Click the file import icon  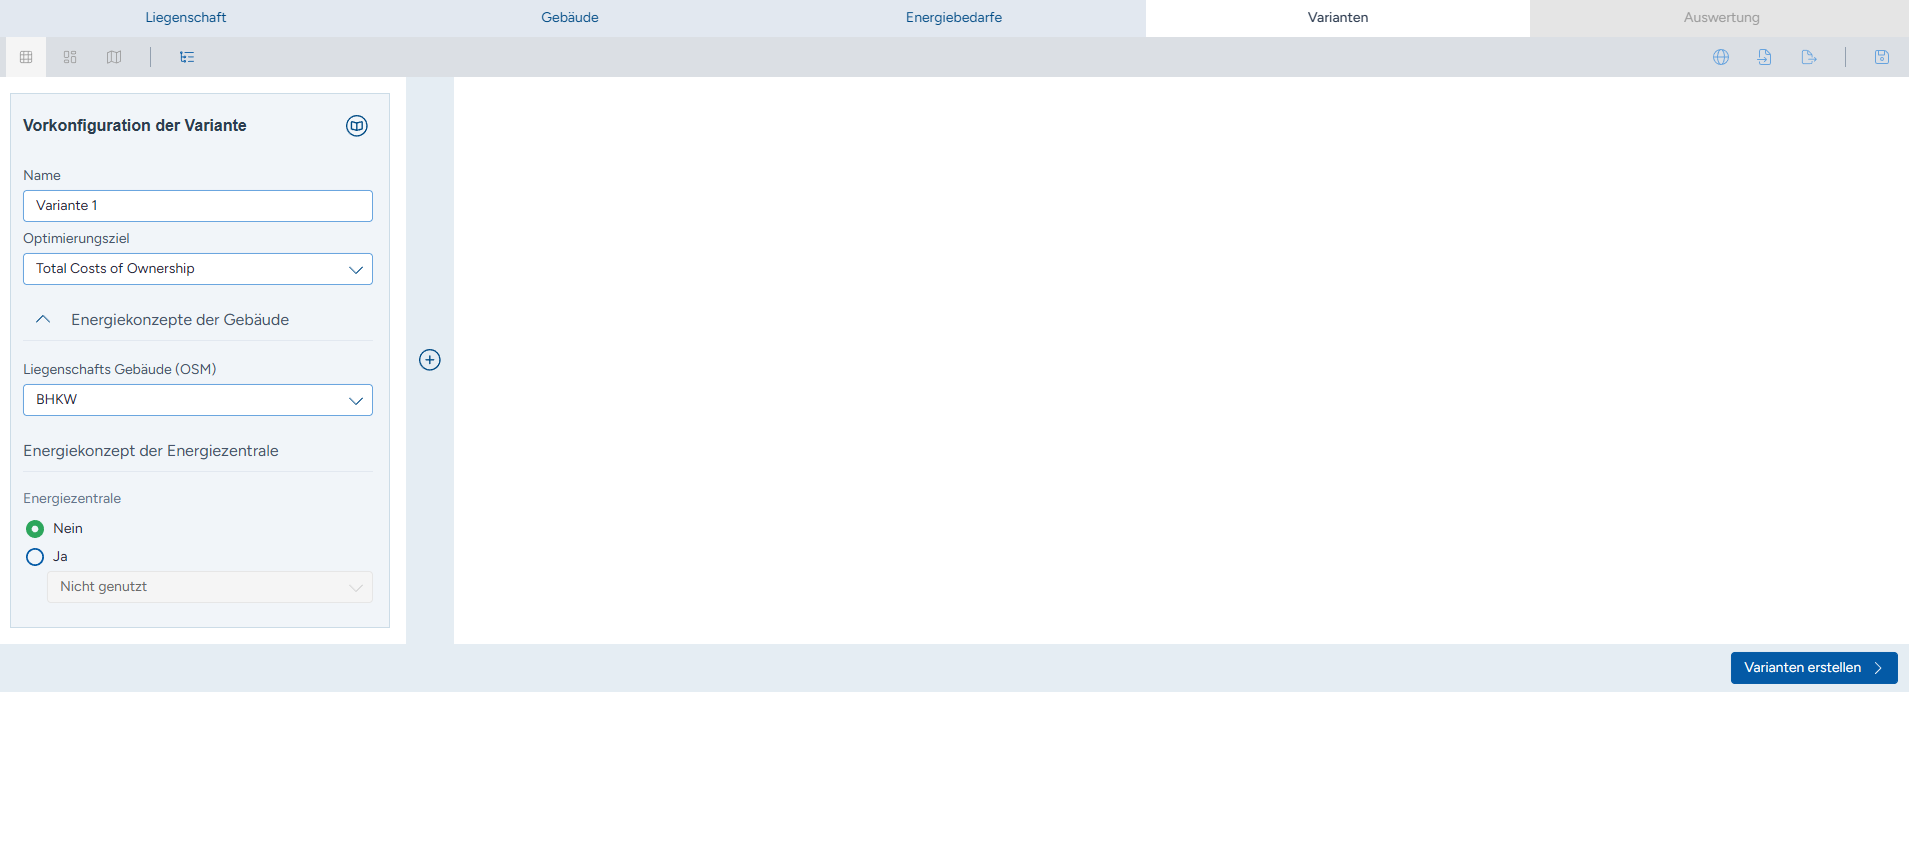1765,57
